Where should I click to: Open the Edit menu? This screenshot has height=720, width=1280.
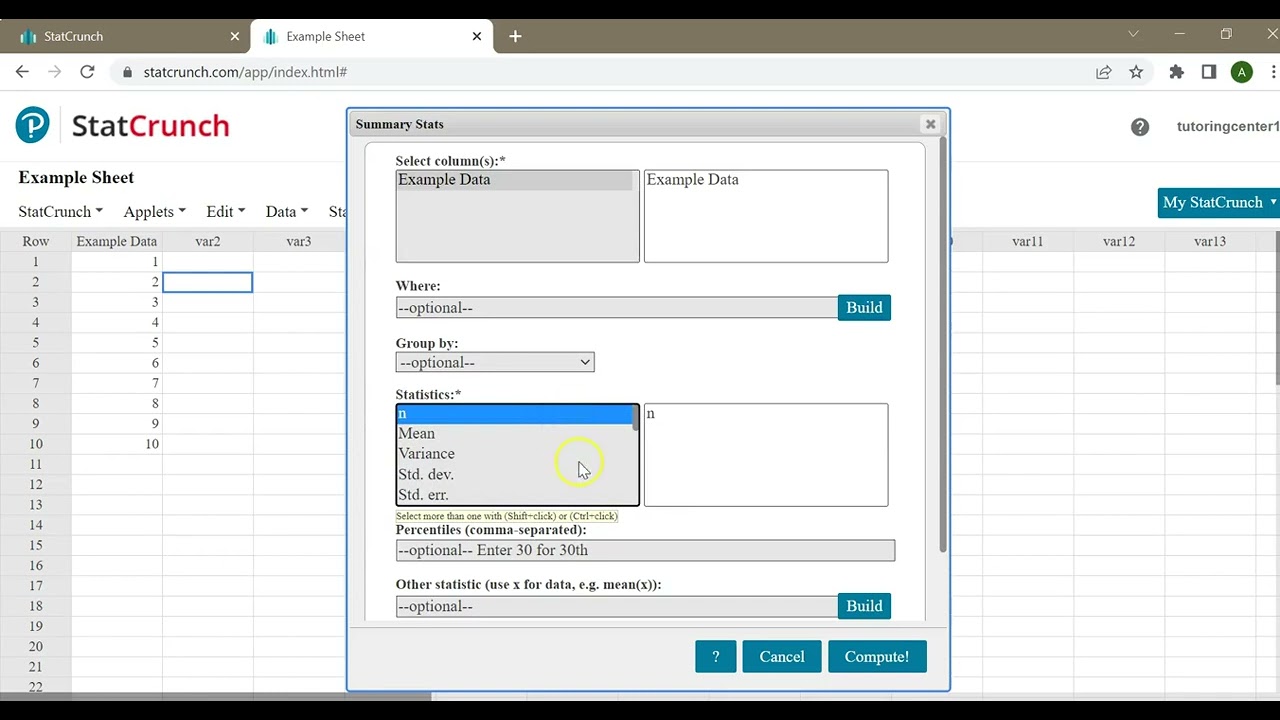pos(225,212)
